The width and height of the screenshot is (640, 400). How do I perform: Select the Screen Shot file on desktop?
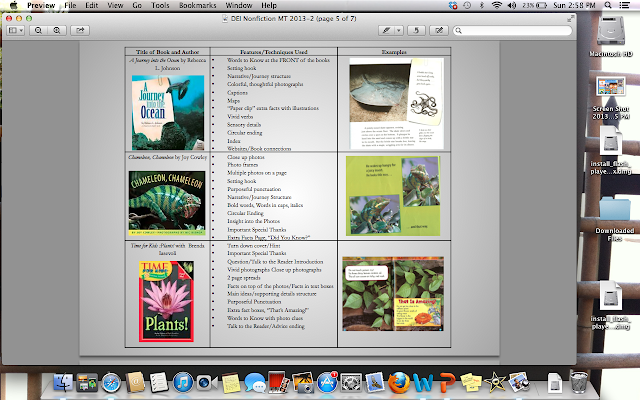click(x=611, y=98)
